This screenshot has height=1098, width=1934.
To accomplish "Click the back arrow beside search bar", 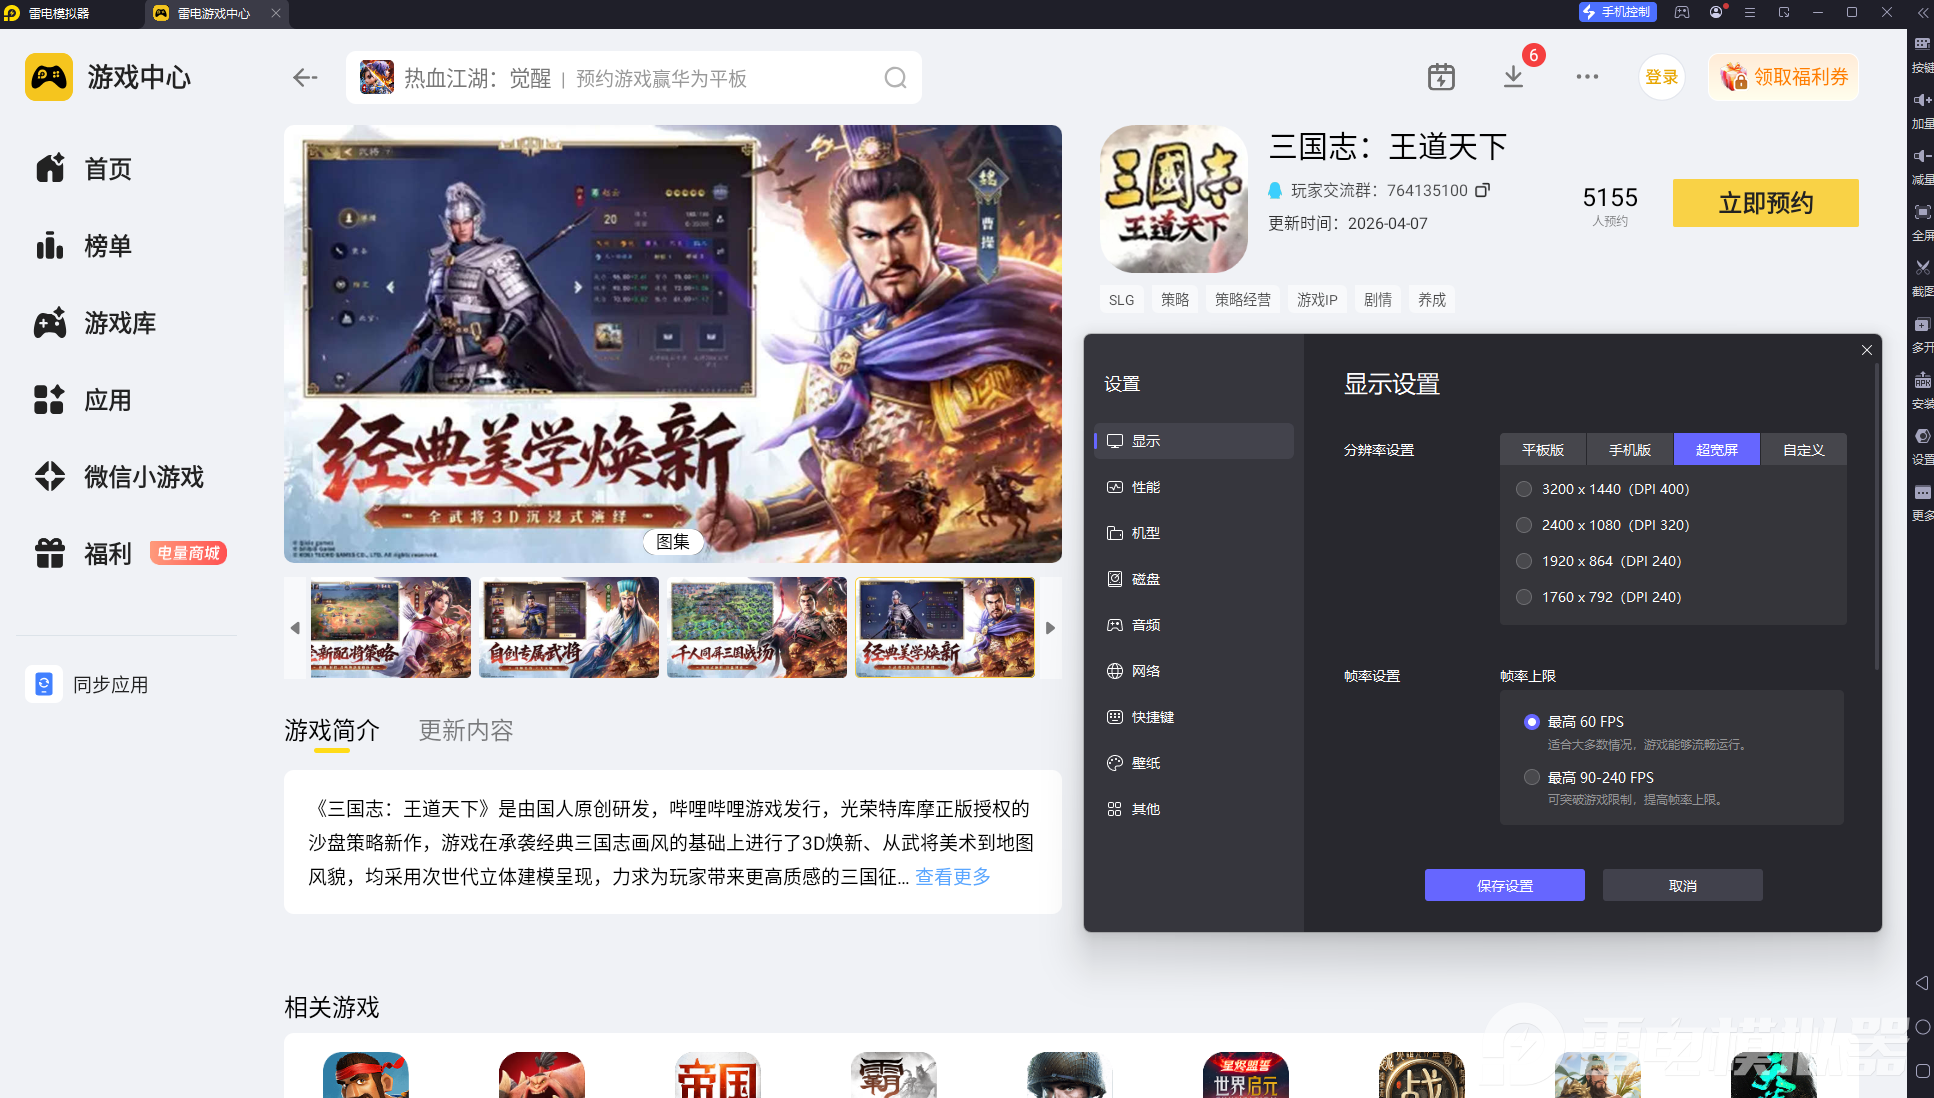I will pos(305,78).
